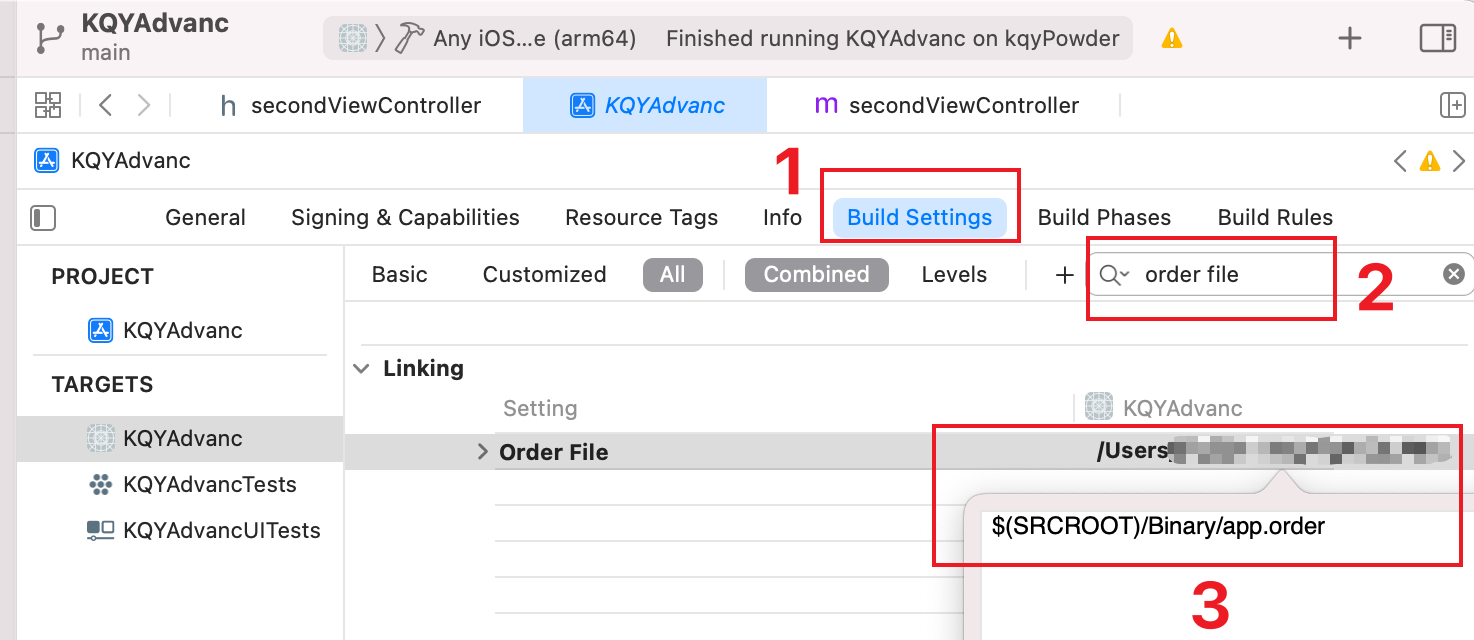Open the Build Phases tab
The width and height of the screenshot is (1474, 640).
1104,218
